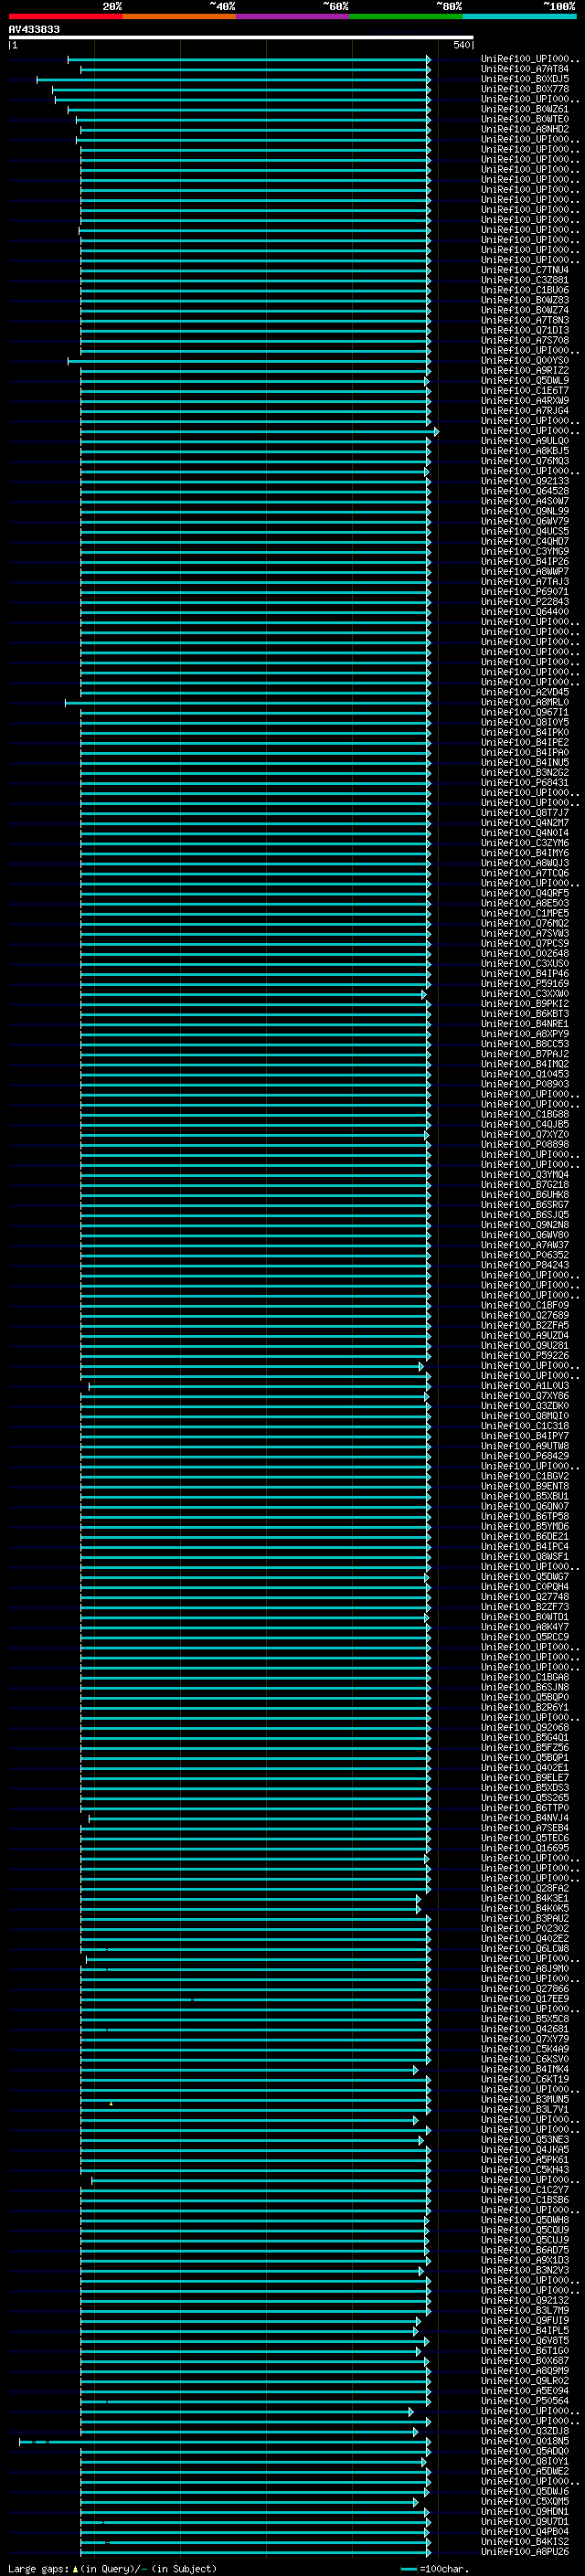
Task: Click the white query sequence ruler bar
Action: (x=241, y=38)
